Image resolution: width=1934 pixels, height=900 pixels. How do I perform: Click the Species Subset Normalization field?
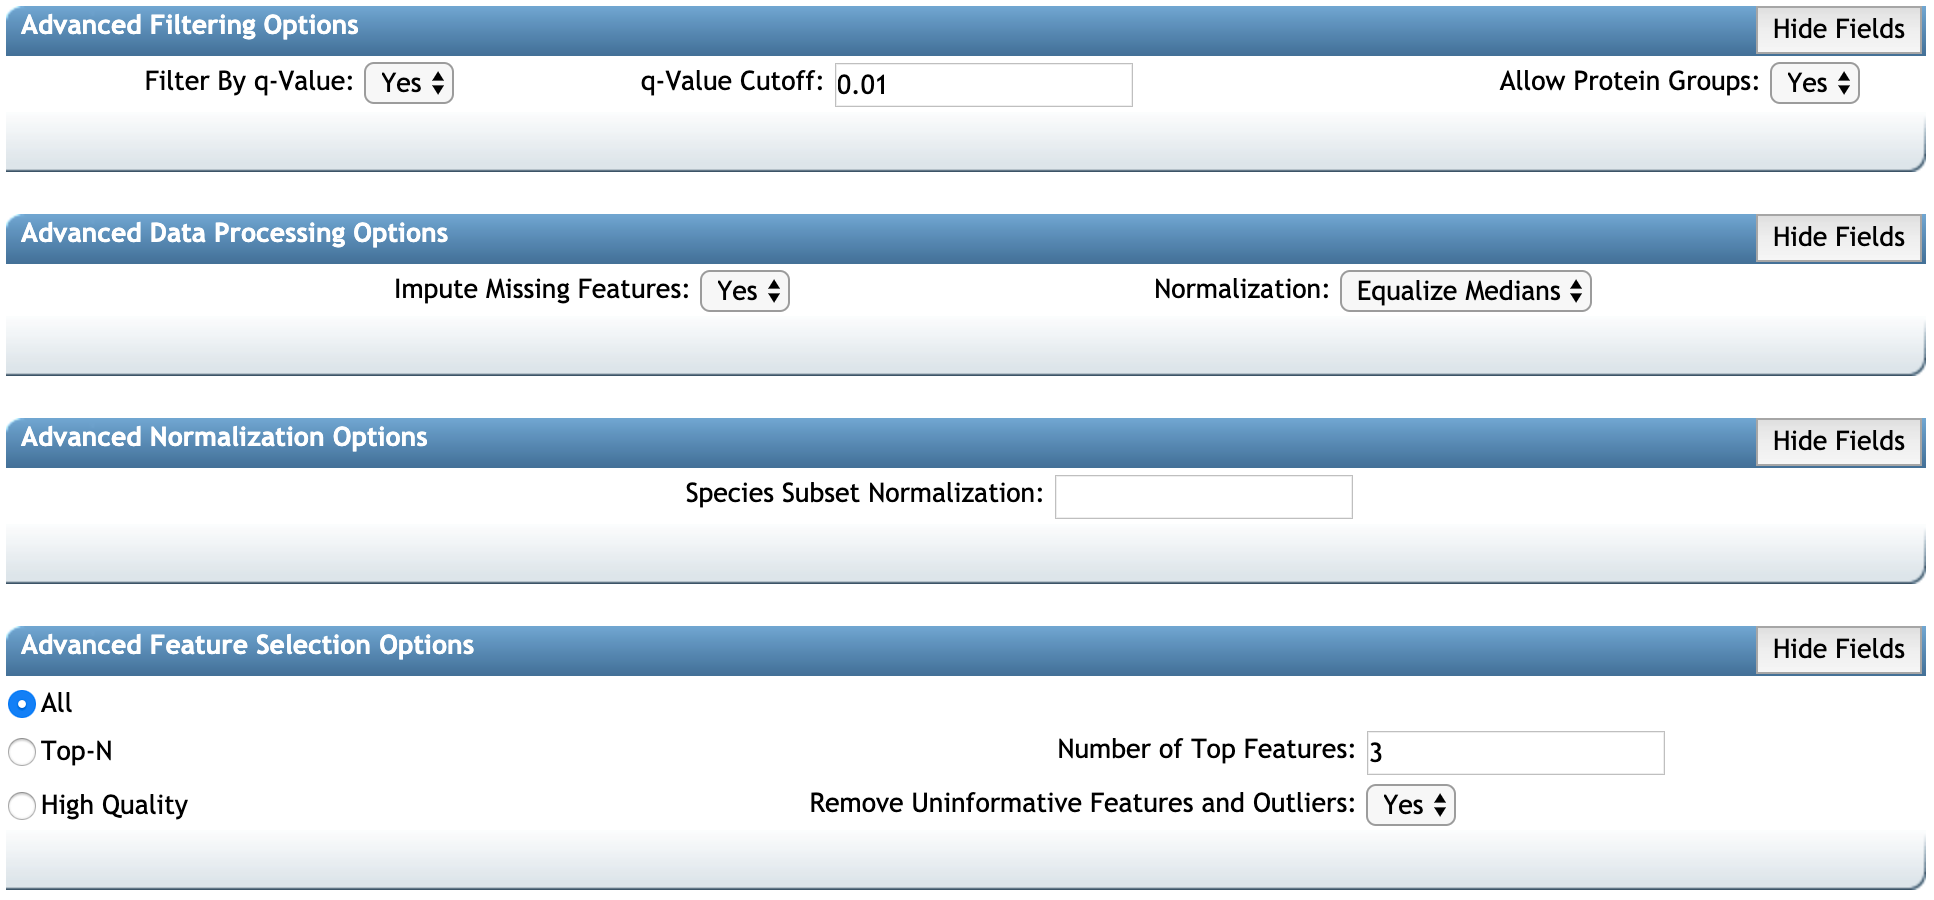1202,495
